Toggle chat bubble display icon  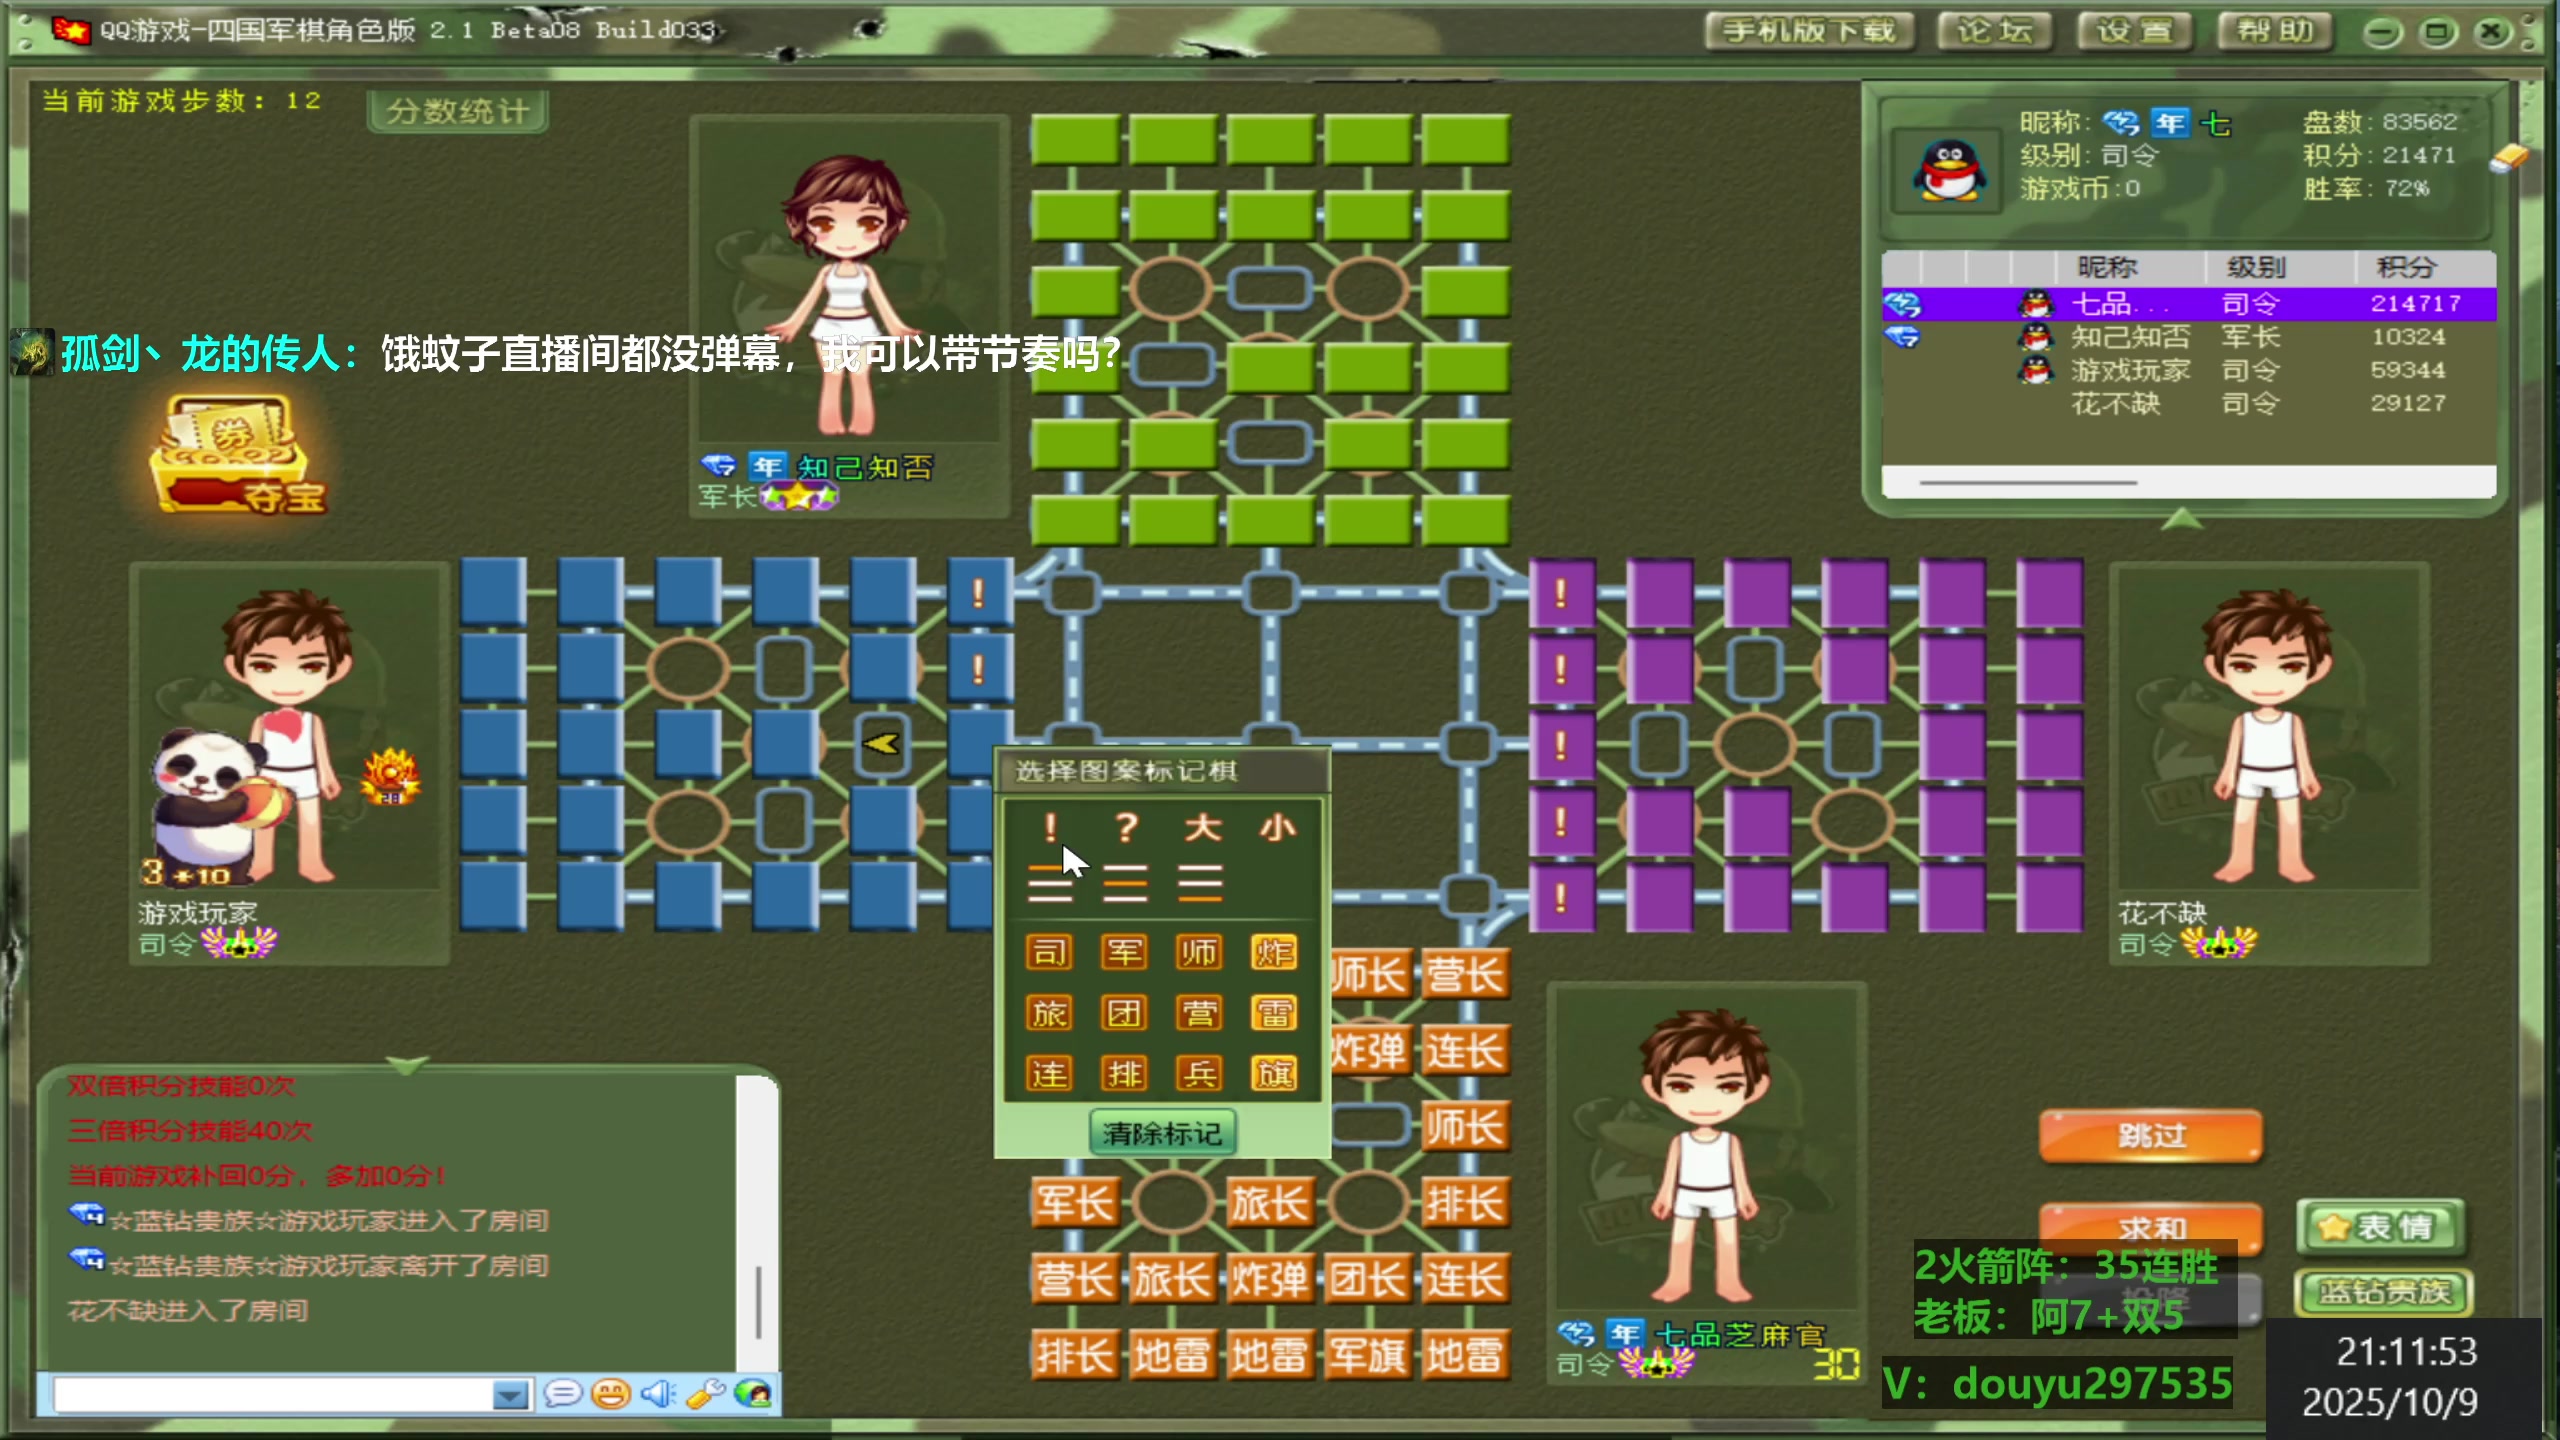[565, 1397]
